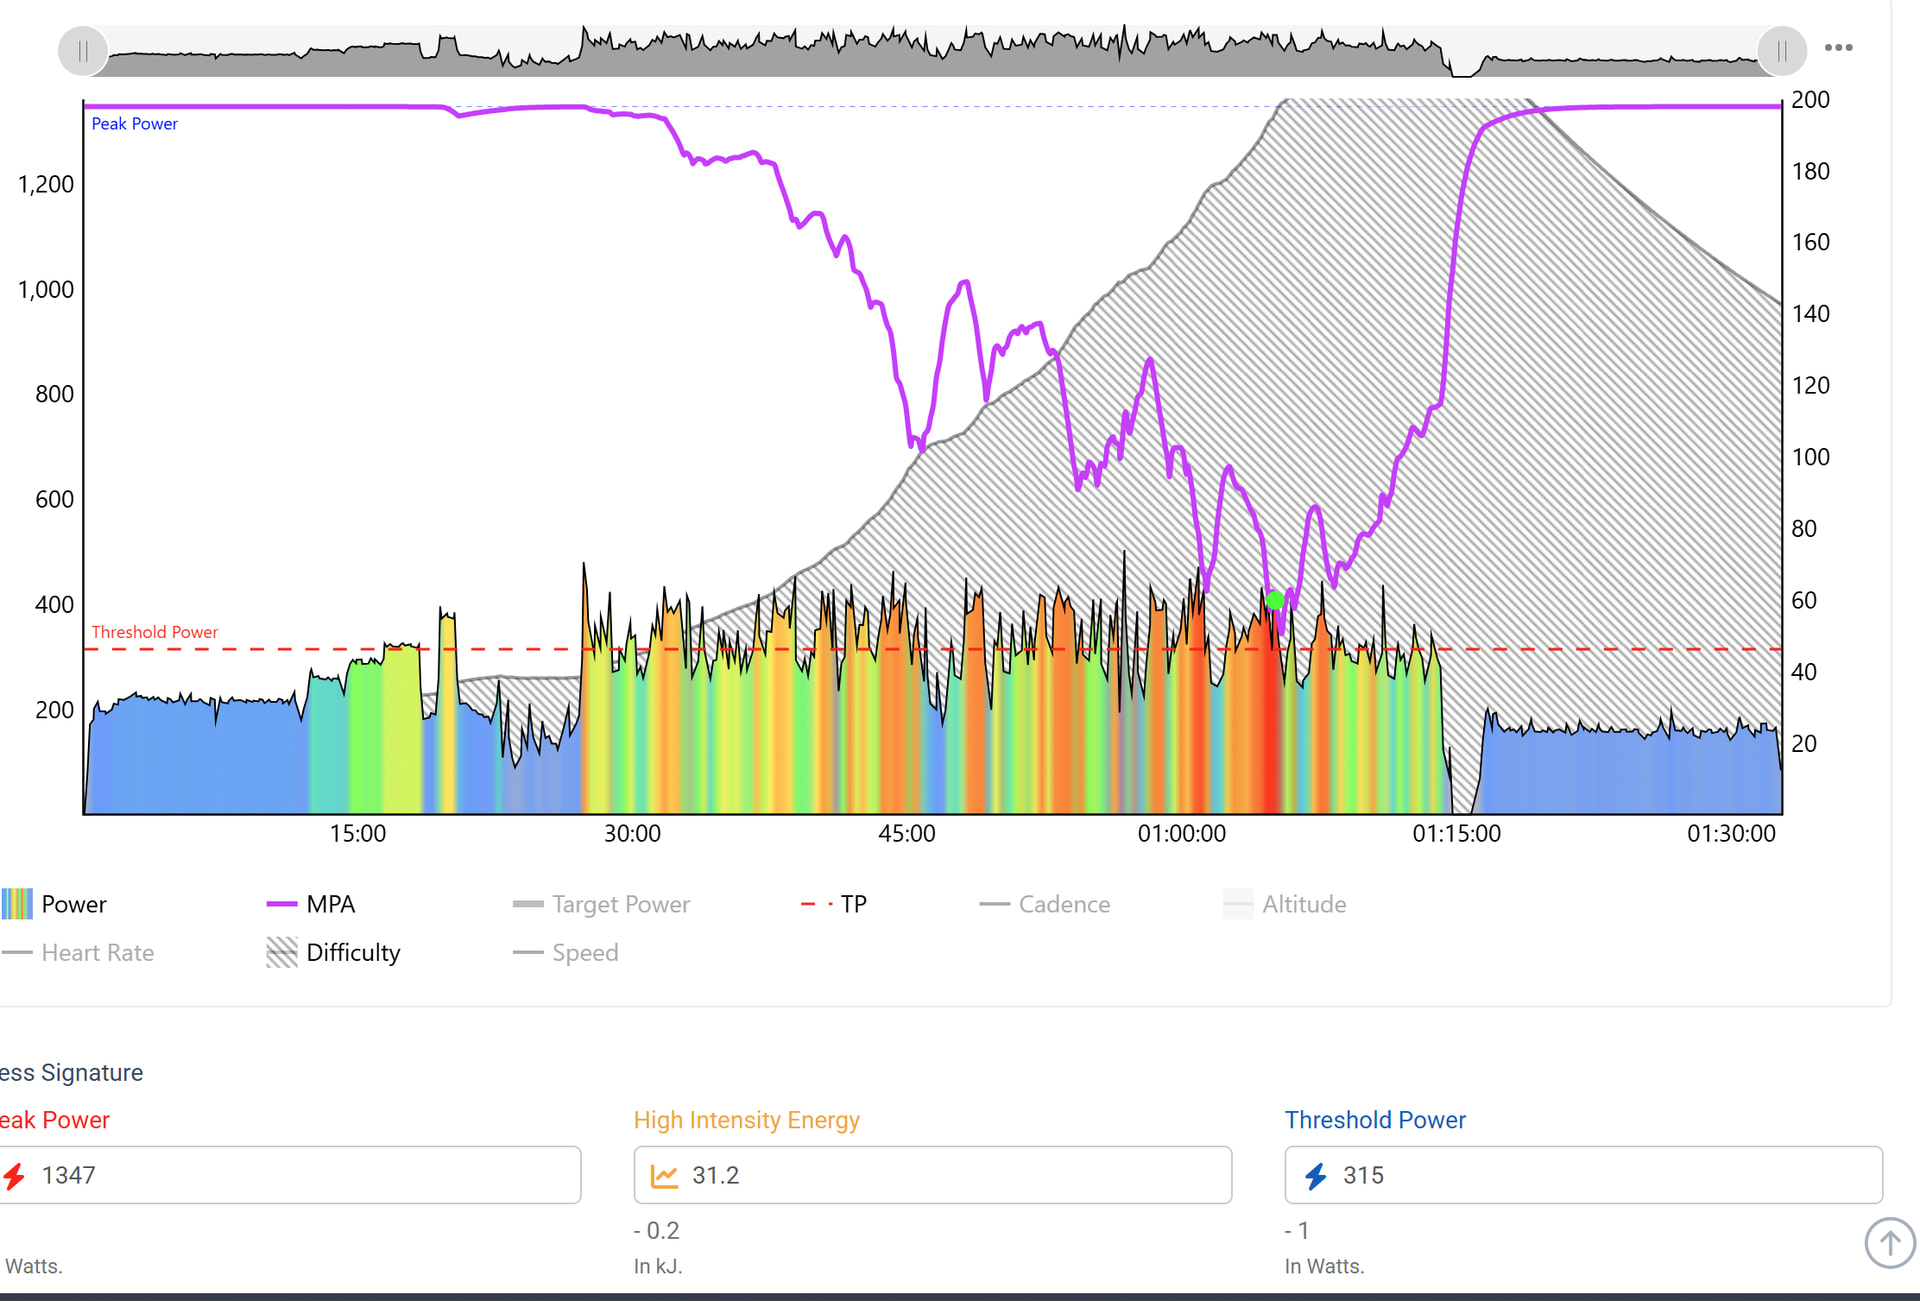Click the High Intensity Energy chart icon
The height and width of the screenshot is (1301, 1920).
[664, 1176]
